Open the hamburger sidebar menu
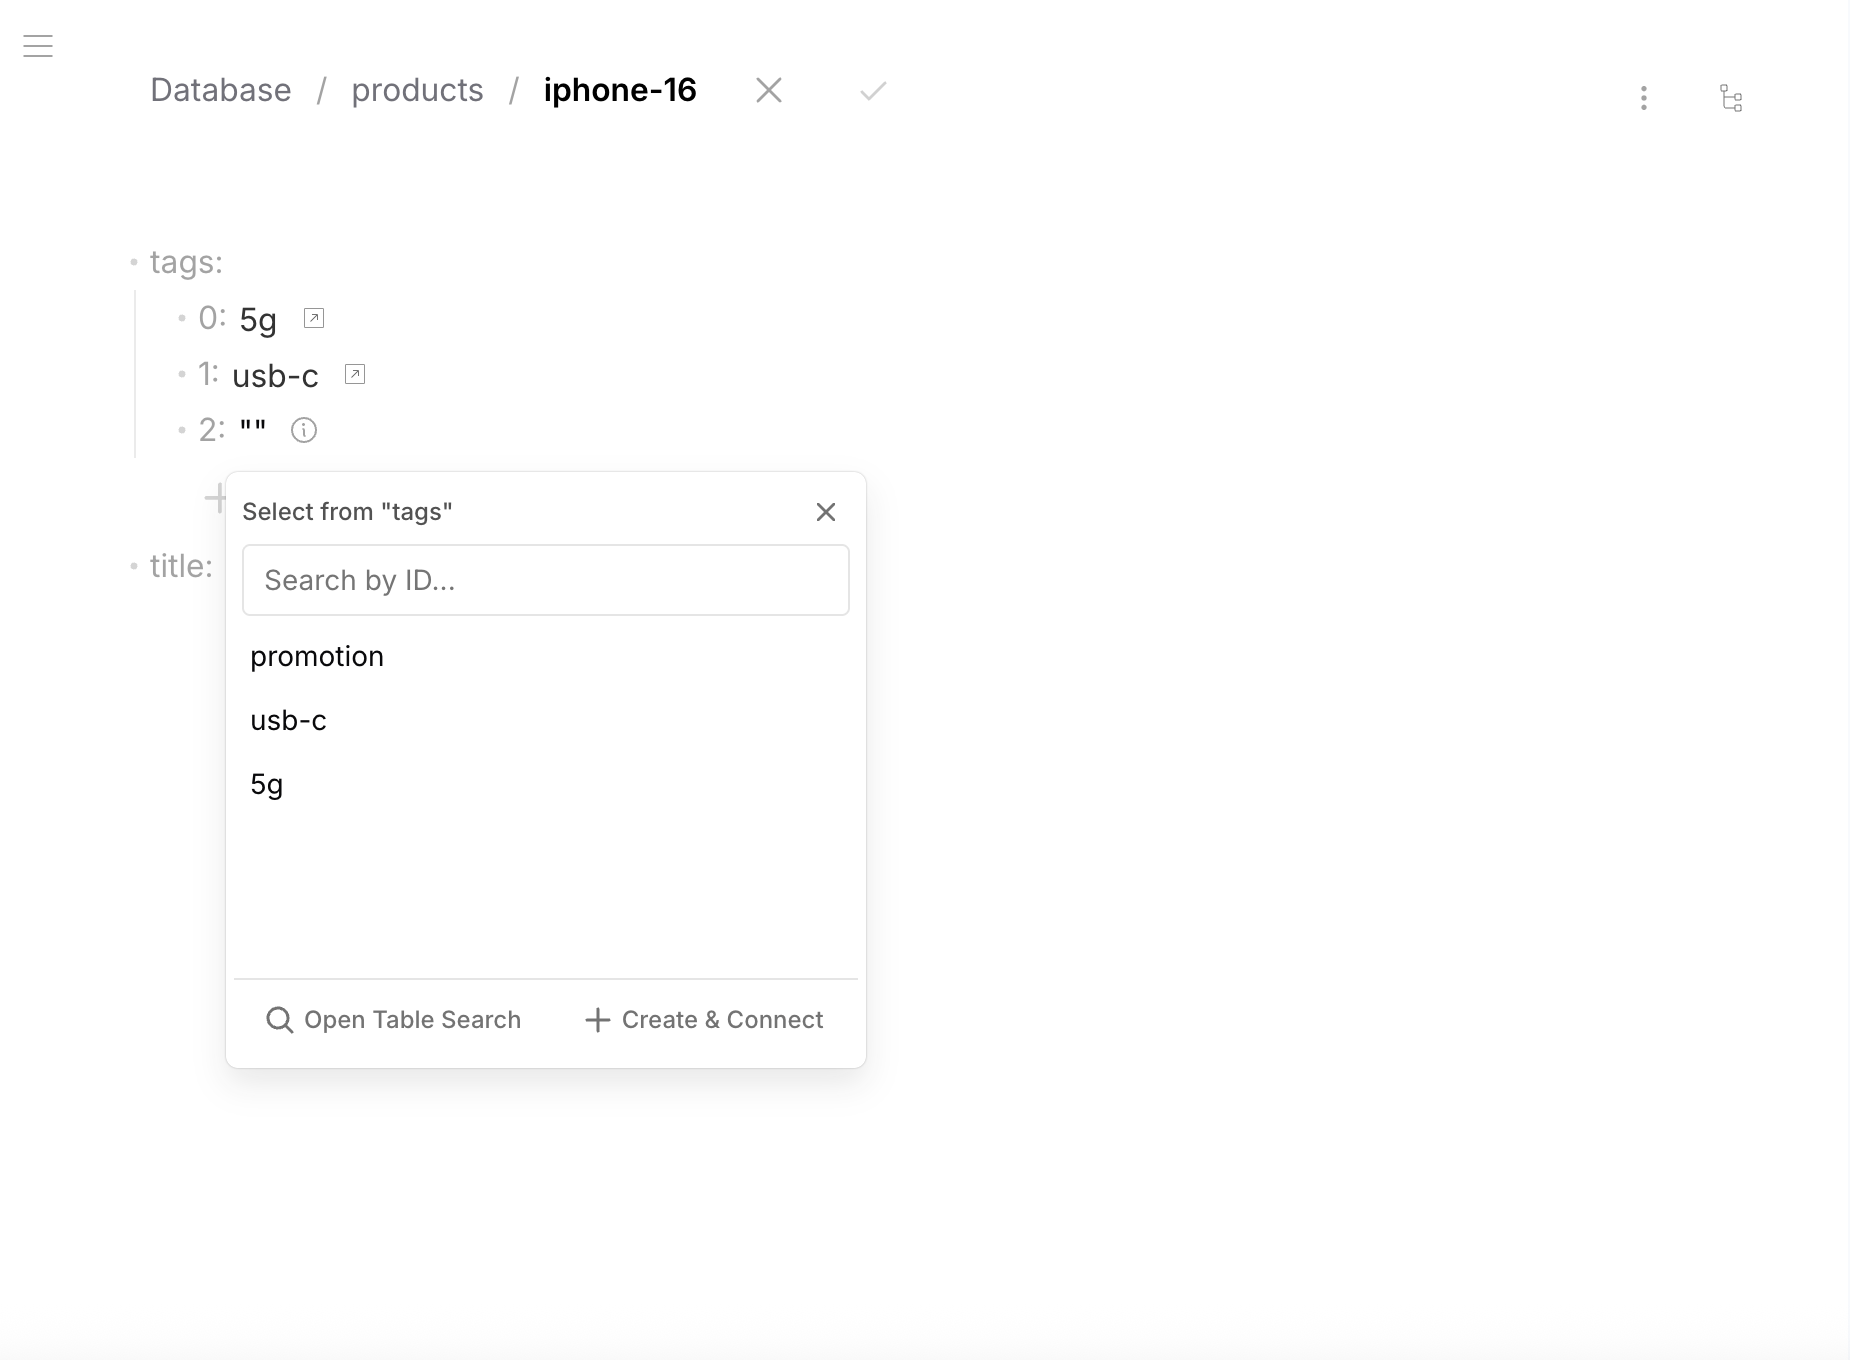1850x1360 pixels. [x=38, y=46]
